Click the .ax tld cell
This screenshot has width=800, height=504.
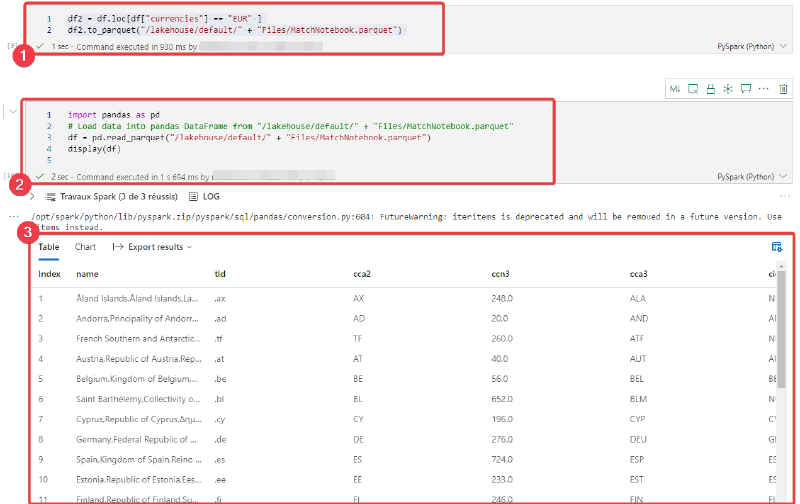point(220,298)
